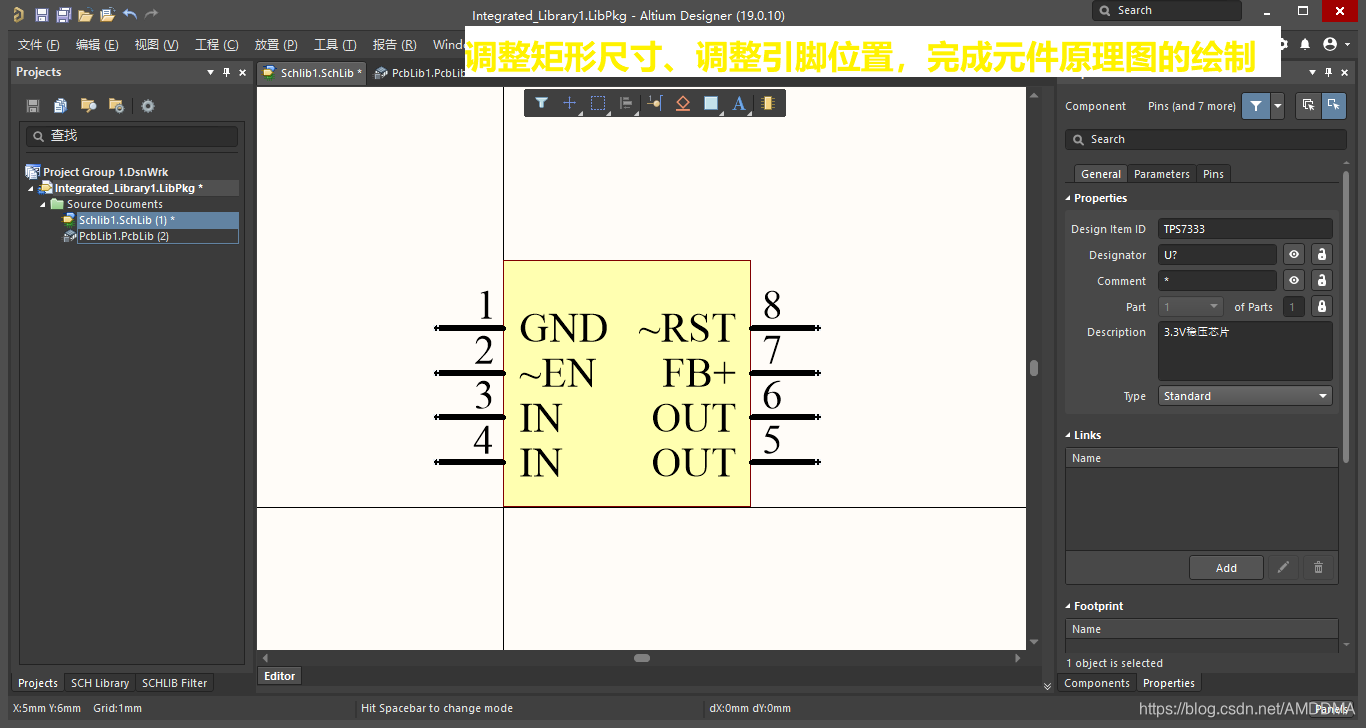Click the Undo arrow in title bar

(130, 14)
